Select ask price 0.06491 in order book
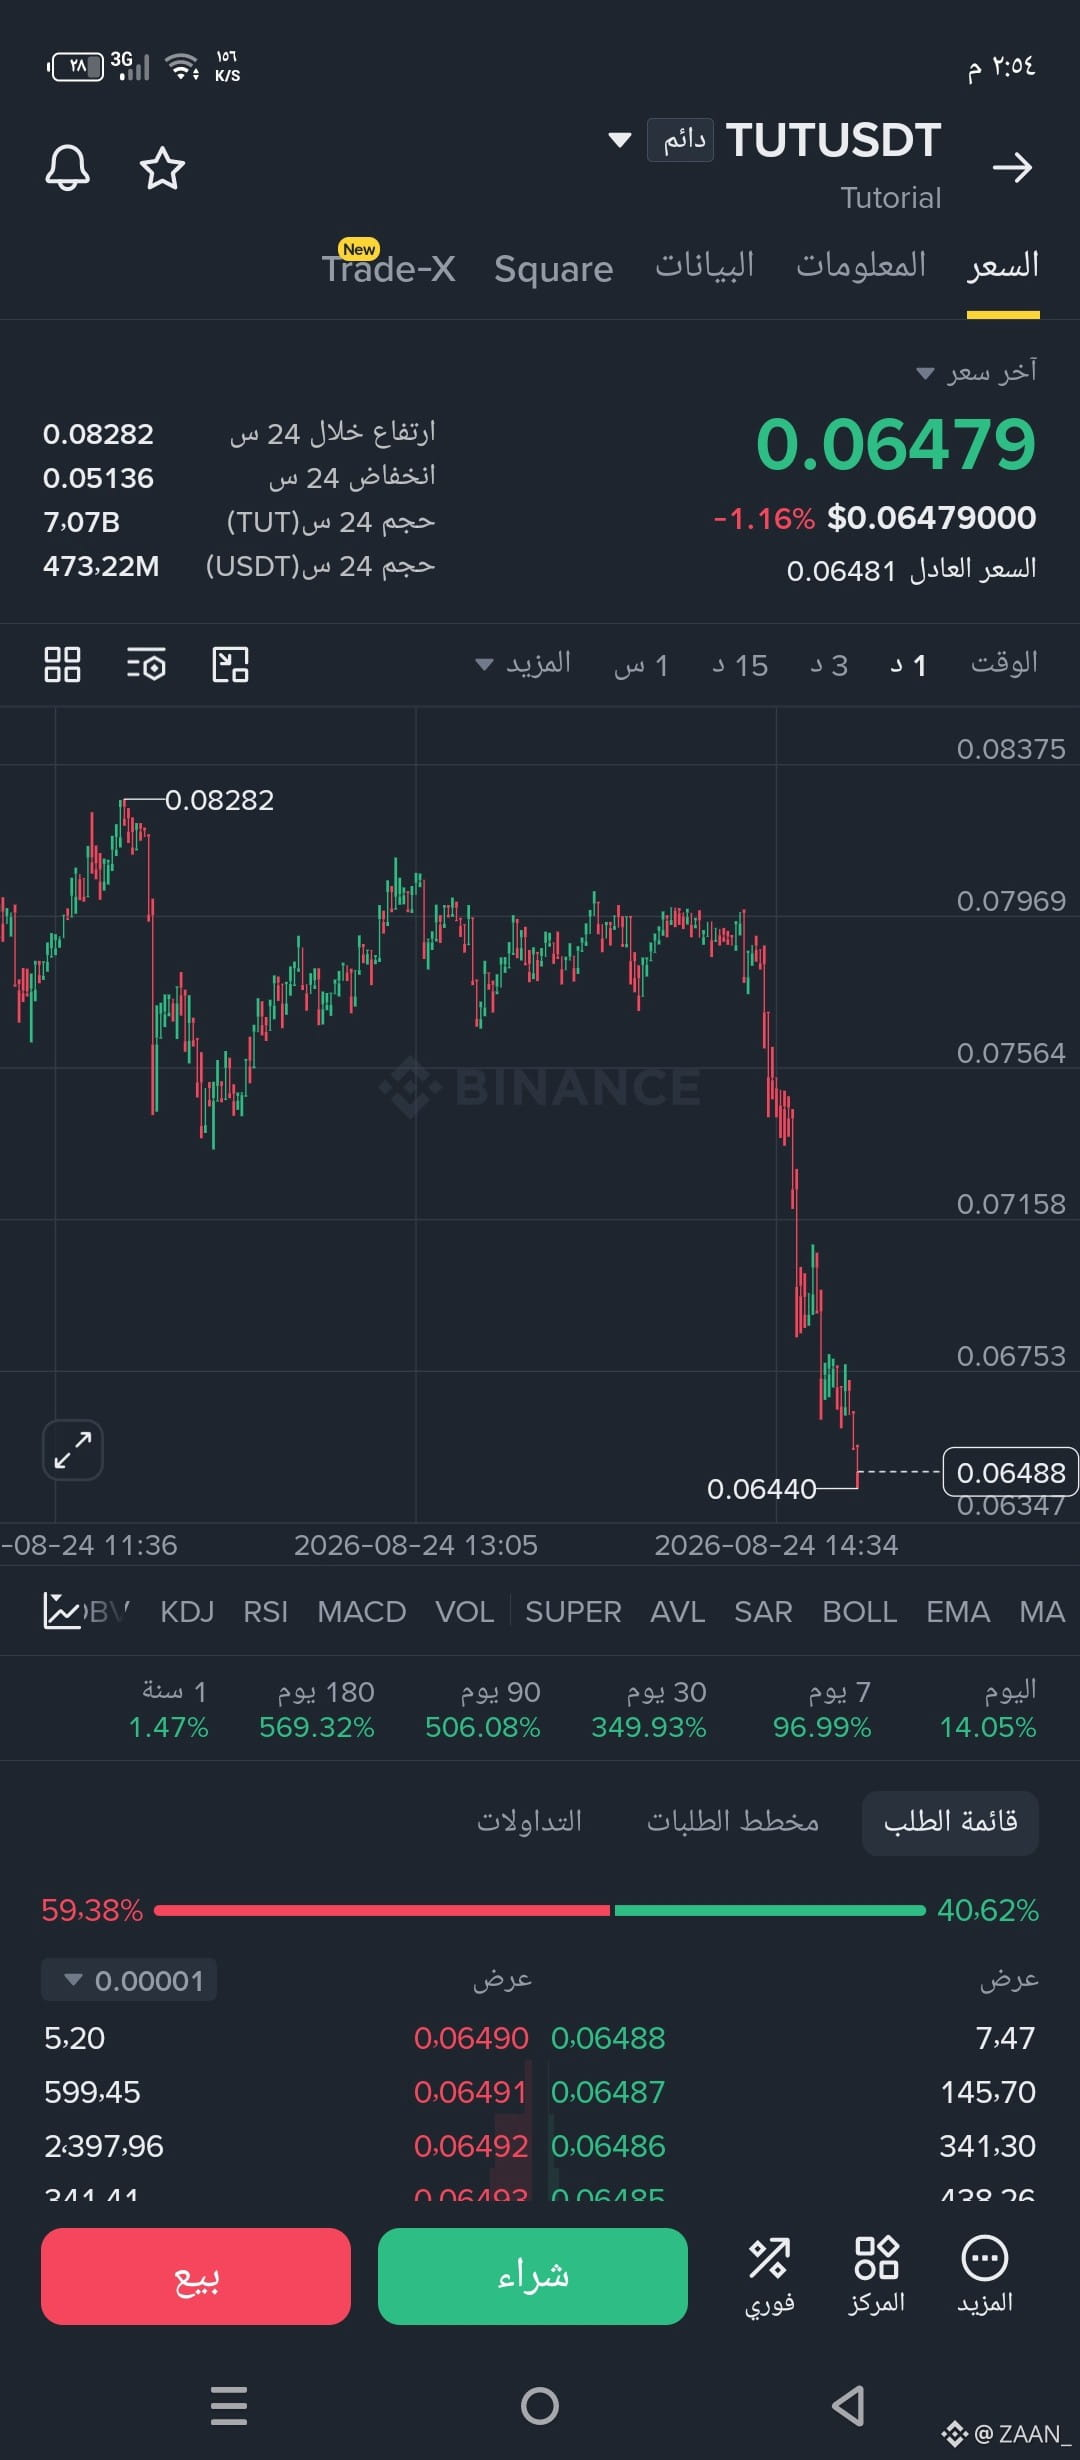Screen dimensions: 1080x2460 (471, 2092)
